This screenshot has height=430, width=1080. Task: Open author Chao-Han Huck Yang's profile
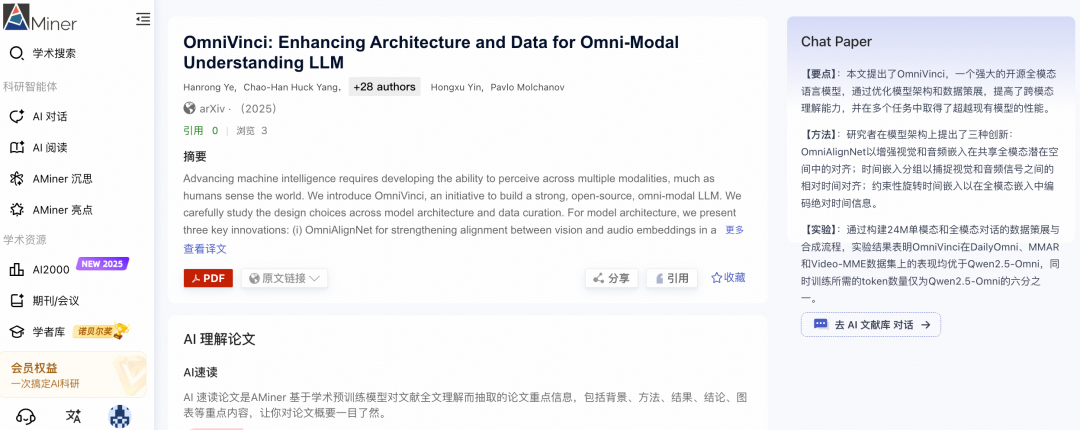coord(292,88)
